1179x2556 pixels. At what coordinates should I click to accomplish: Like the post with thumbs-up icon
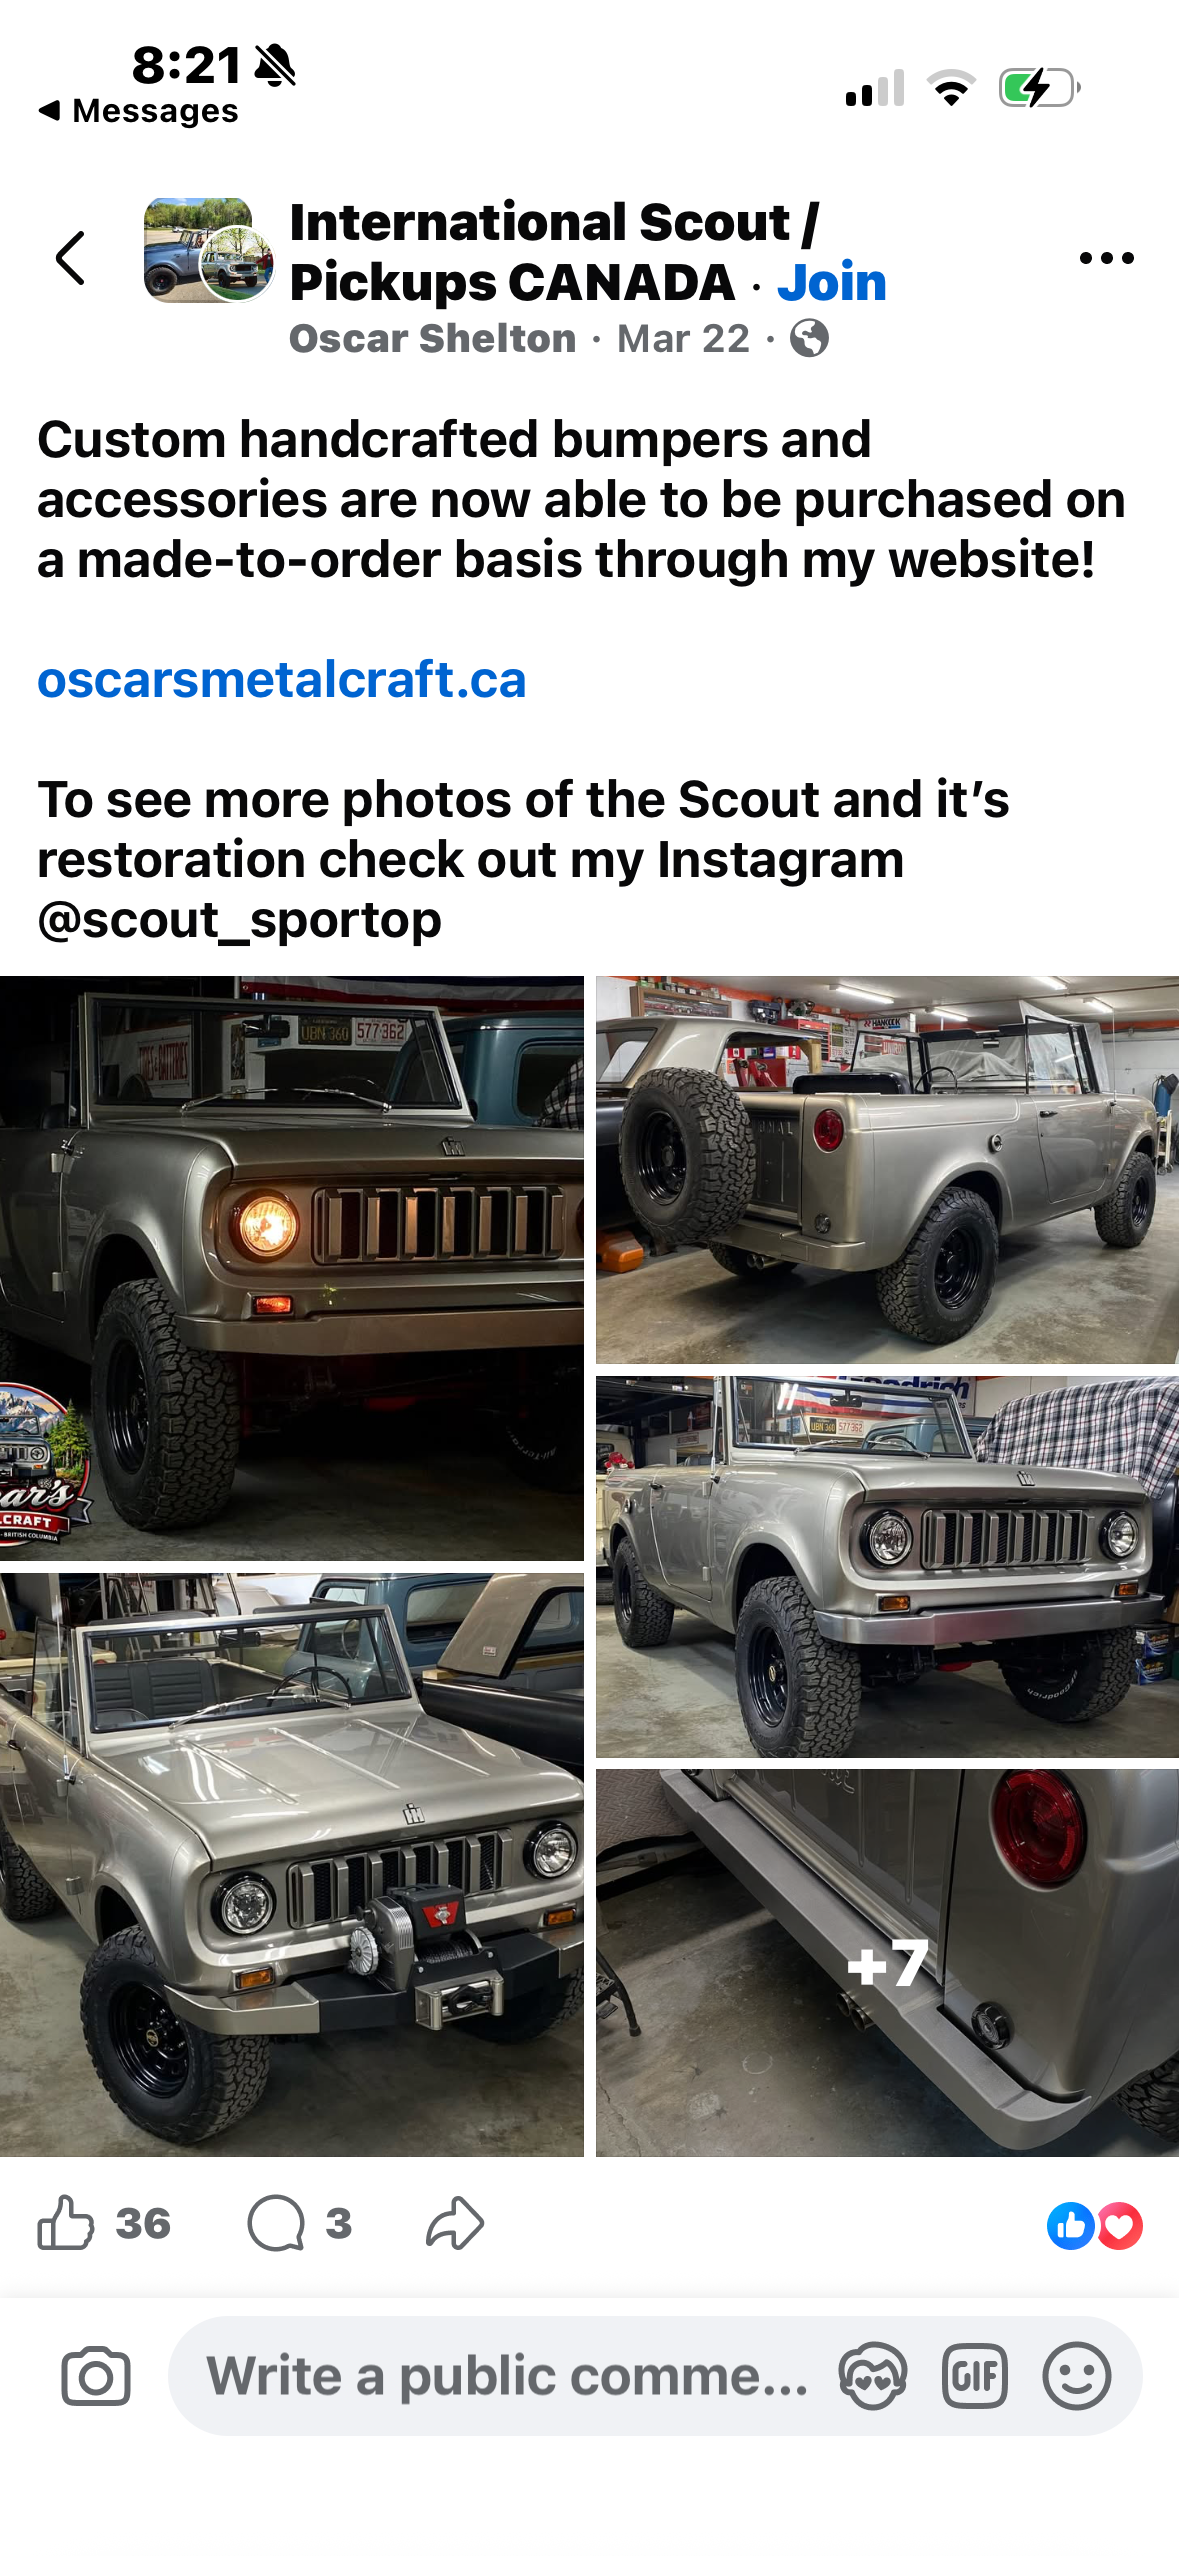[65, 2223]
